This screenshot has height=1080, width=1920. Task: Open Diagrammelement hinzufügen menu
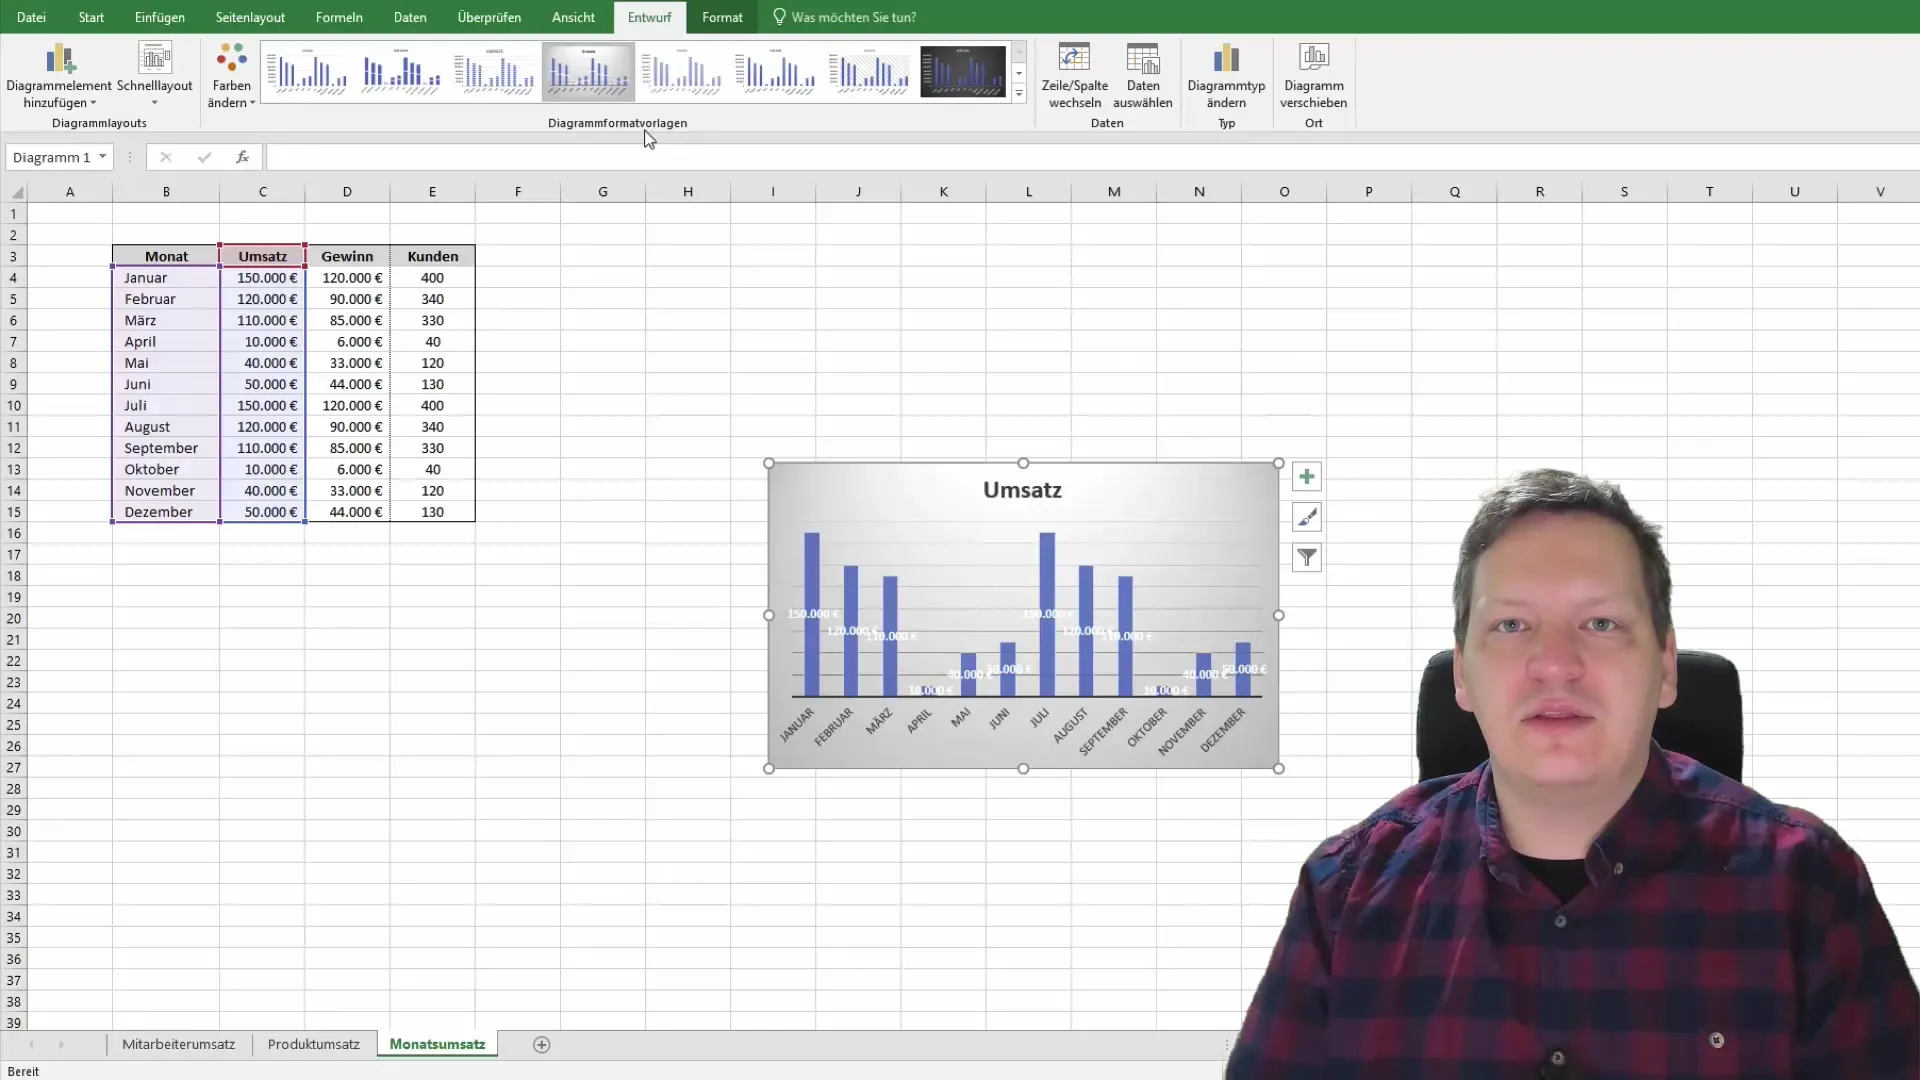(59, 76)
